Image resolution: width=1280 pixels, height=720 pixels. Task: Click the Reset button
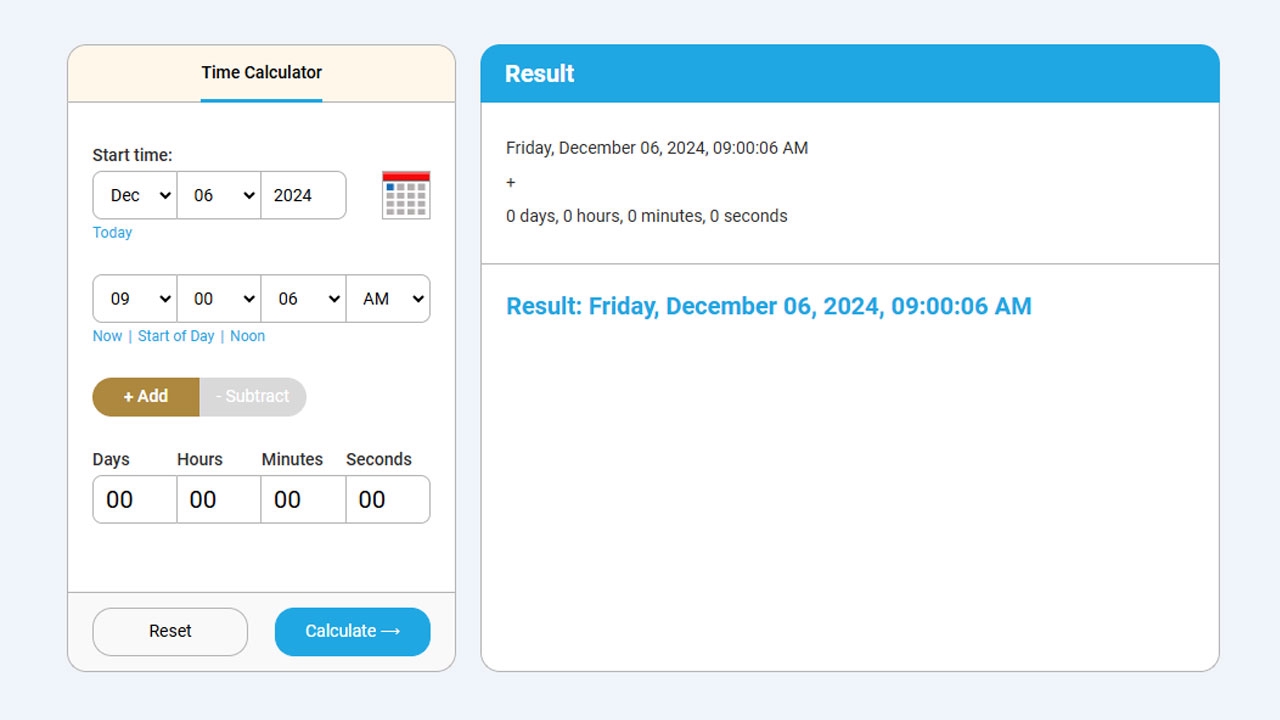point(170,632)
